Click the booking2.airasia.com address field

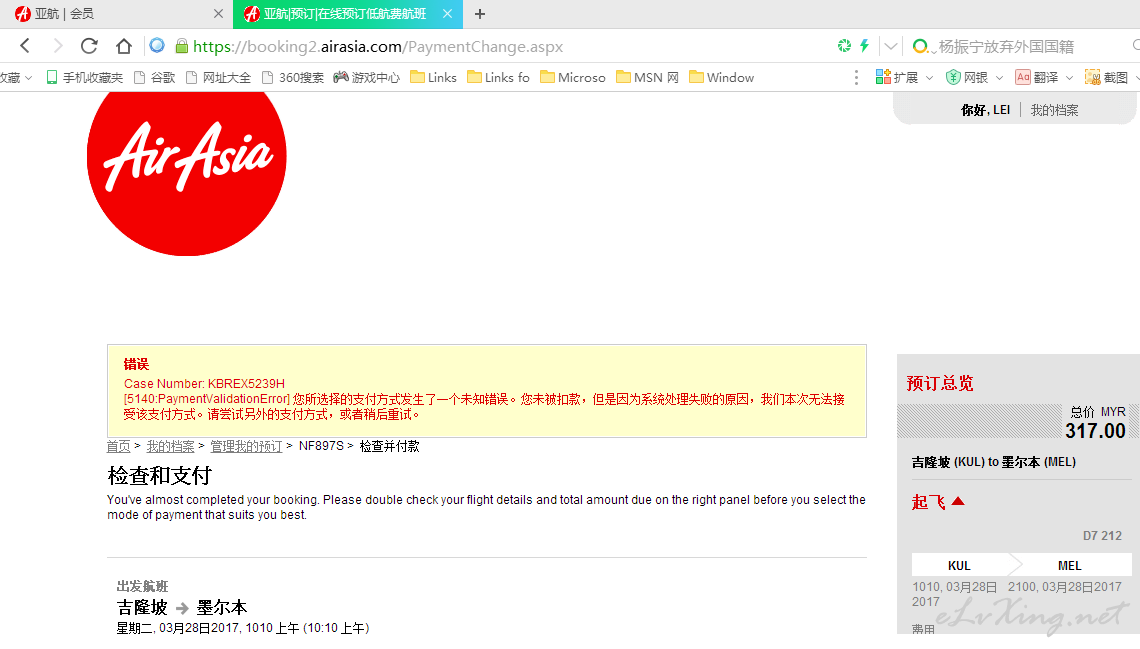pos(378,47)
